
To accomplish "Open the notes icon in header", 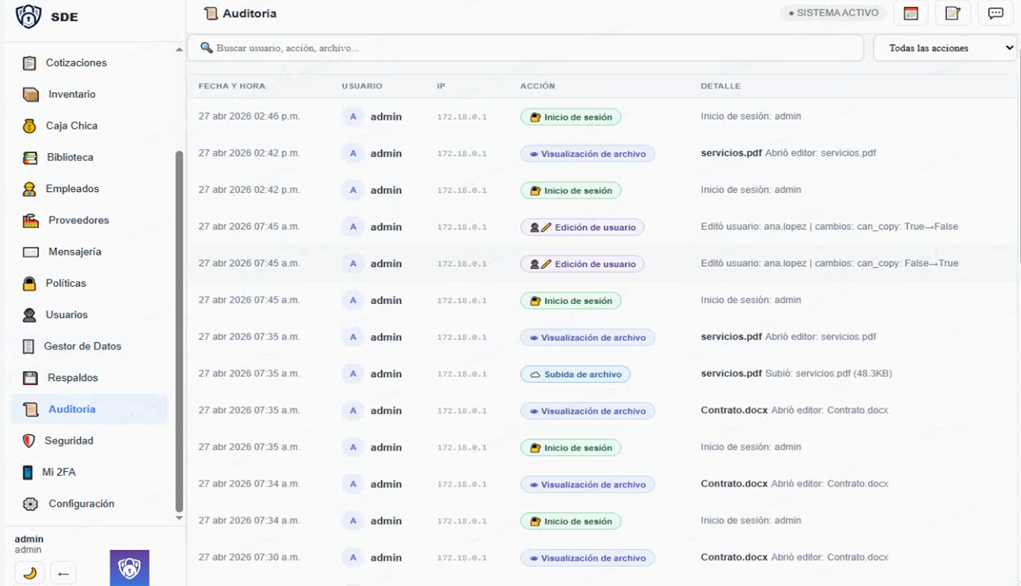I will tap(952, 14).
